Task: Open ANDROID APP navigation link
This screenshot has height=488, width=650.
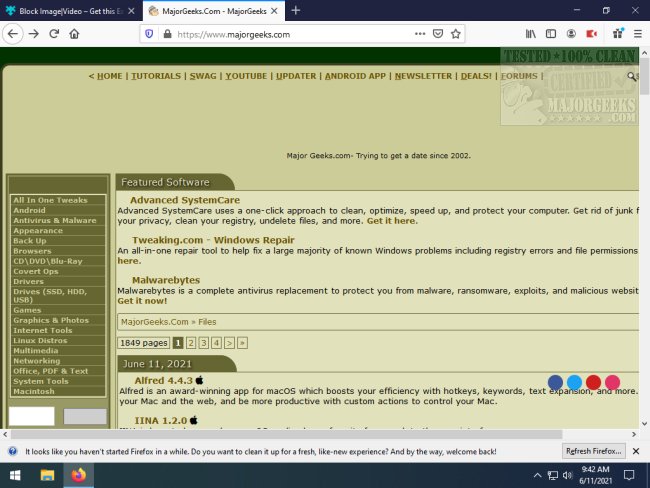Action: tap(355, 76)
